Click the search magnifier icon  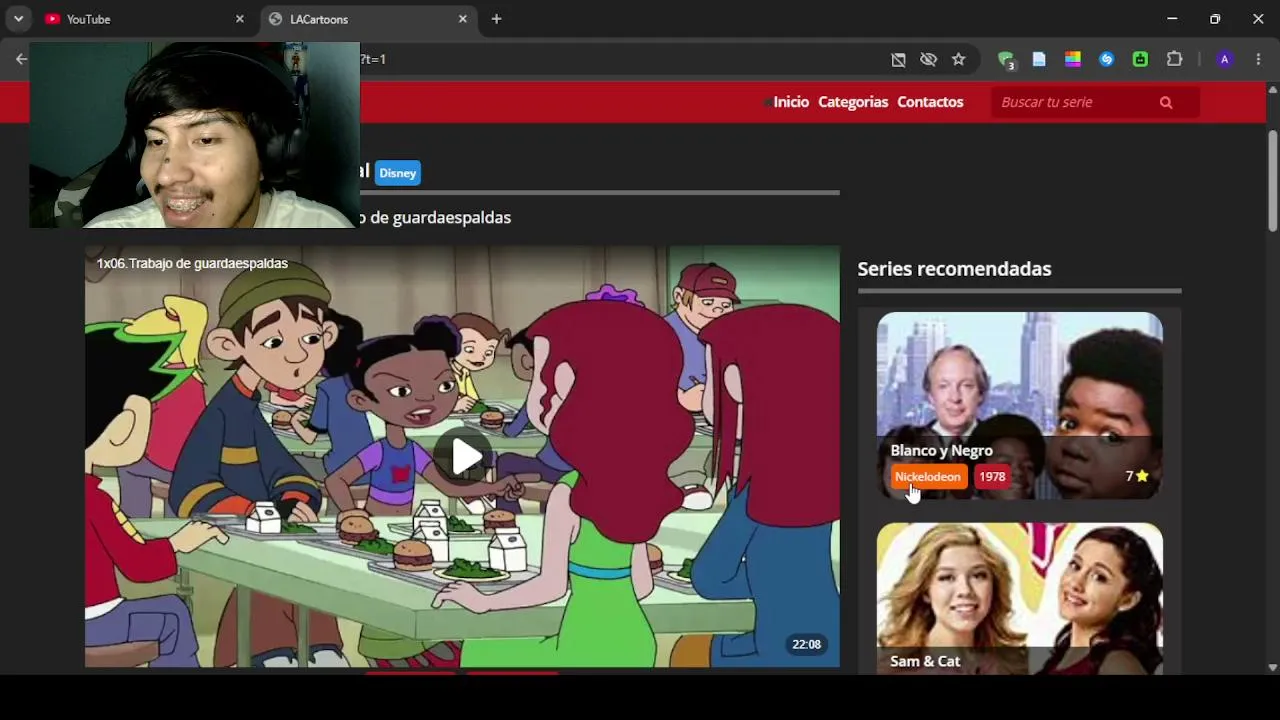tap(1166, 102)
